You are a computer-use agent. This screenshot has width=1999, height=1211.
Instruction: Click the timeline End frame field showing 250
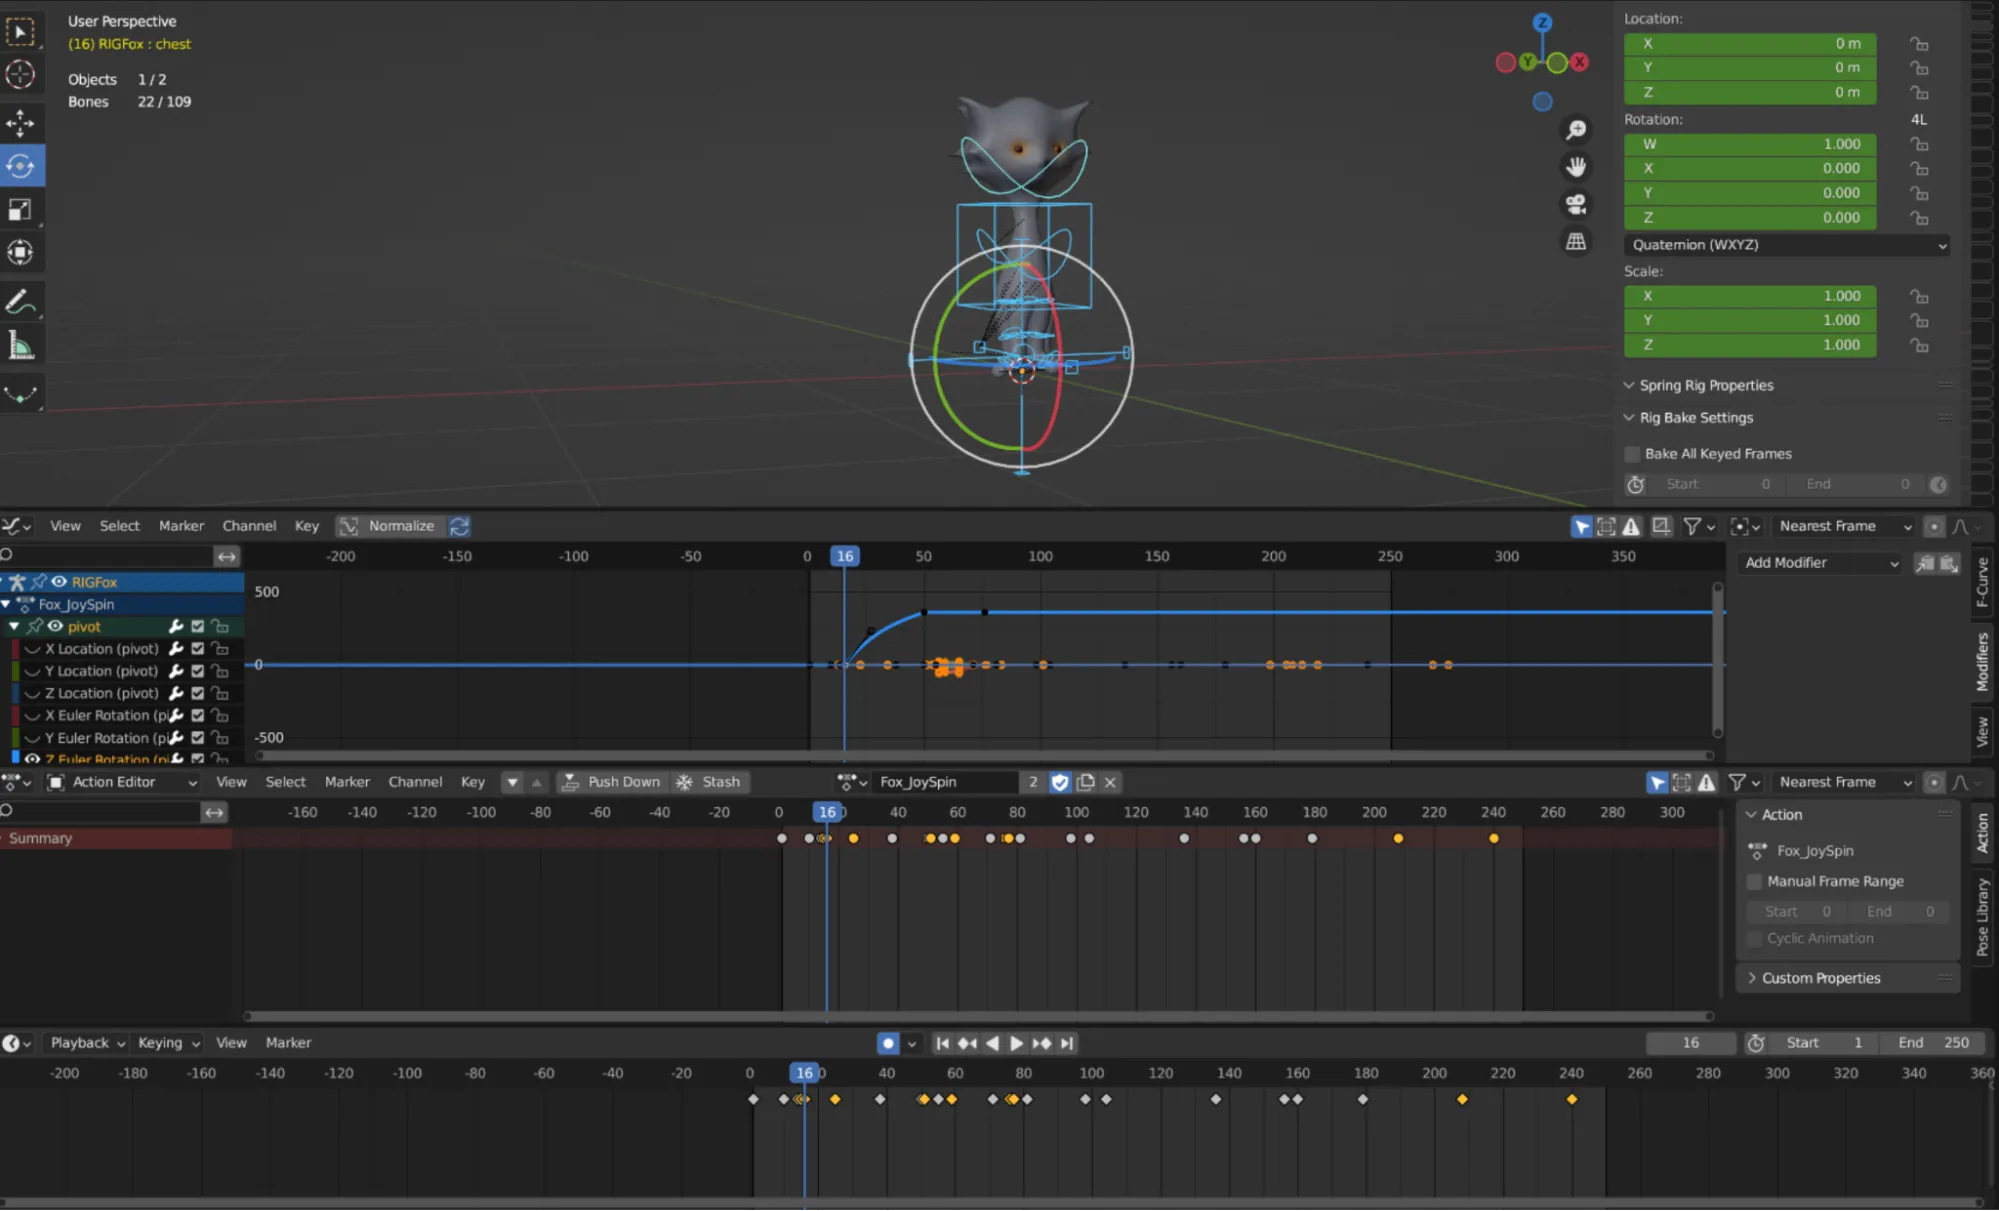[x=1933, y=1043]
